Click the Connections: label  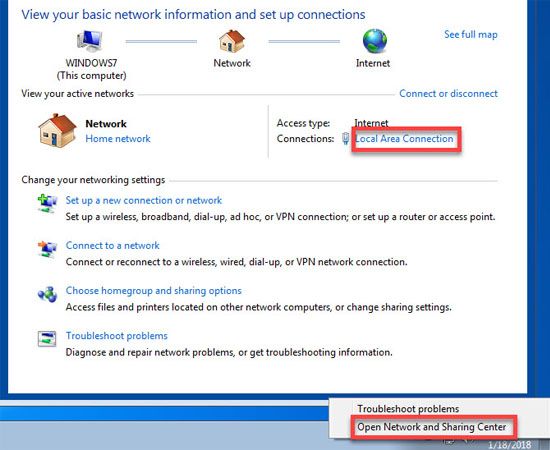click(305, 139)
